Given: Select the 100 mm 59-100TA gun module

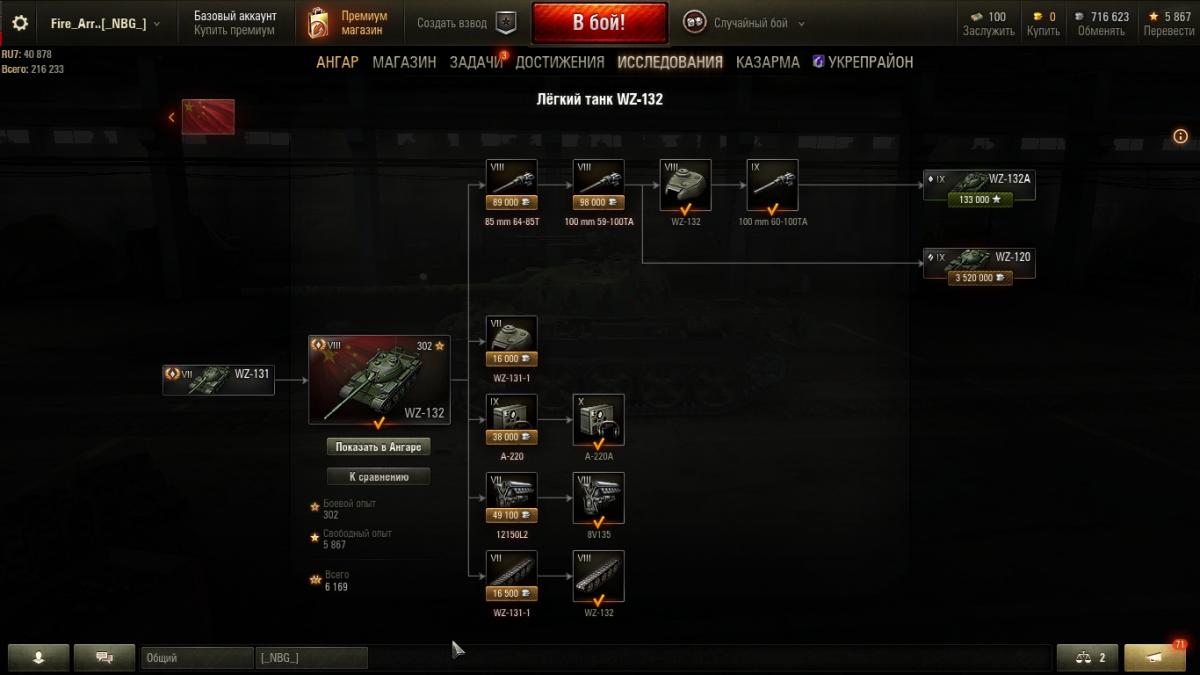Looking at the screenshot, I should (599, 185).
